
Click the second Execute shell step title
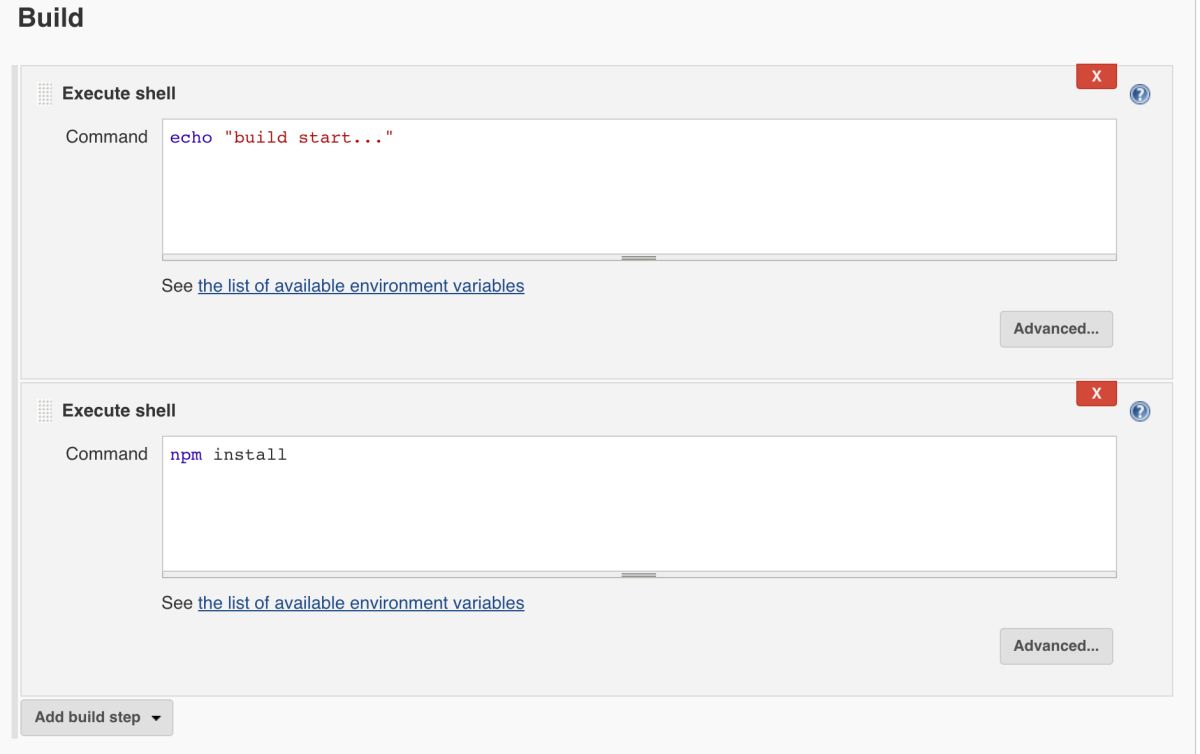coord(119,411)
